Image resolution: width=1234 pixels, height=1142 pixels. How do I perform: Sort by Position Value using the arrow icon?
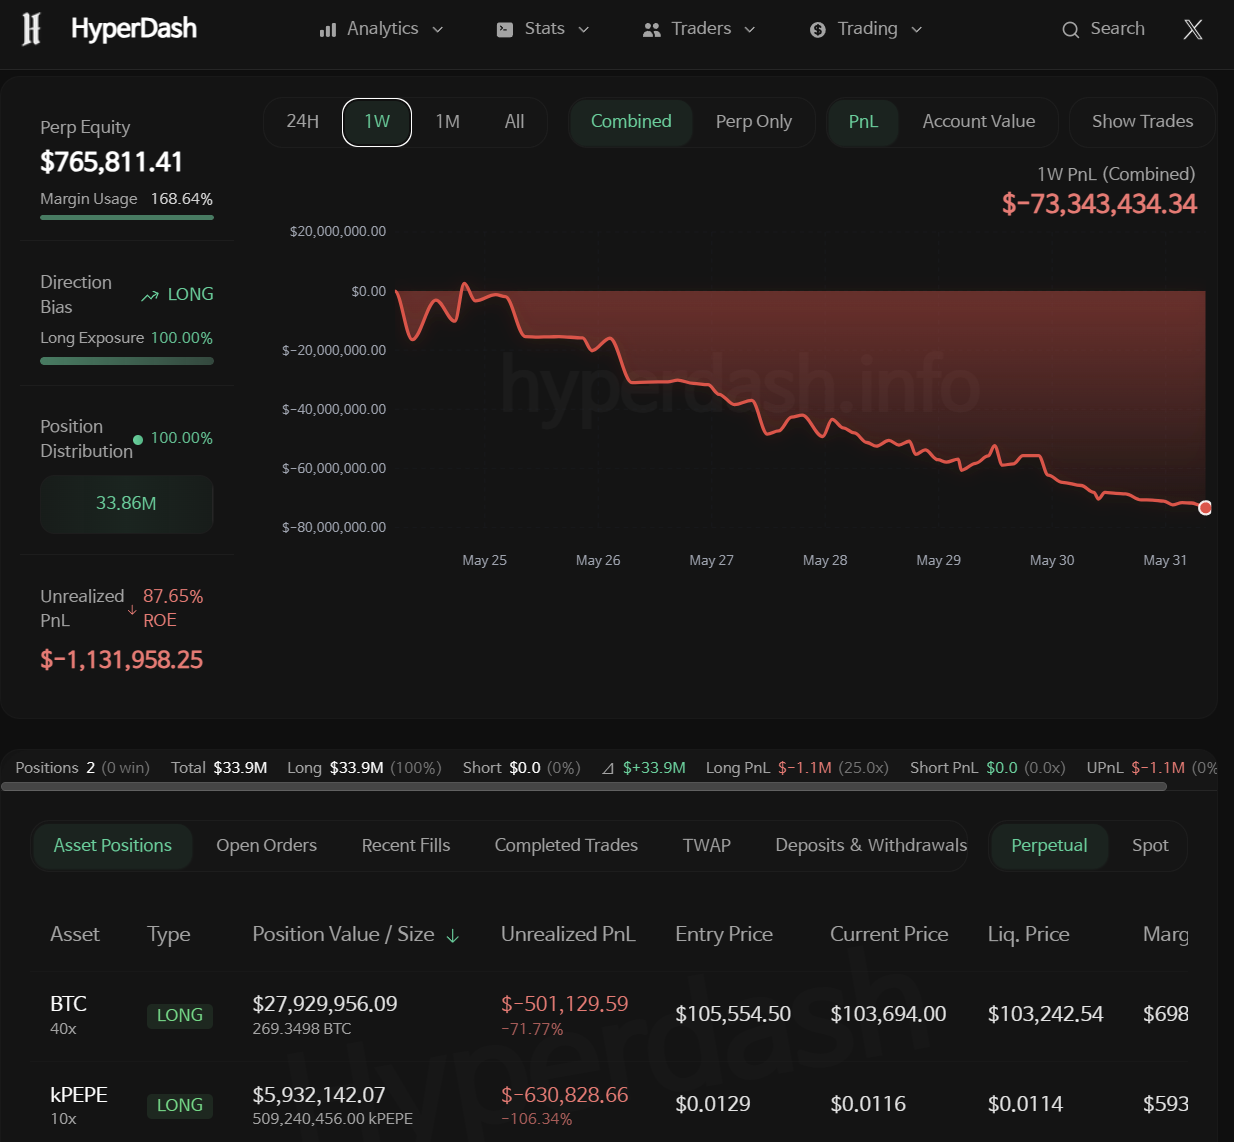click(453, 935)
